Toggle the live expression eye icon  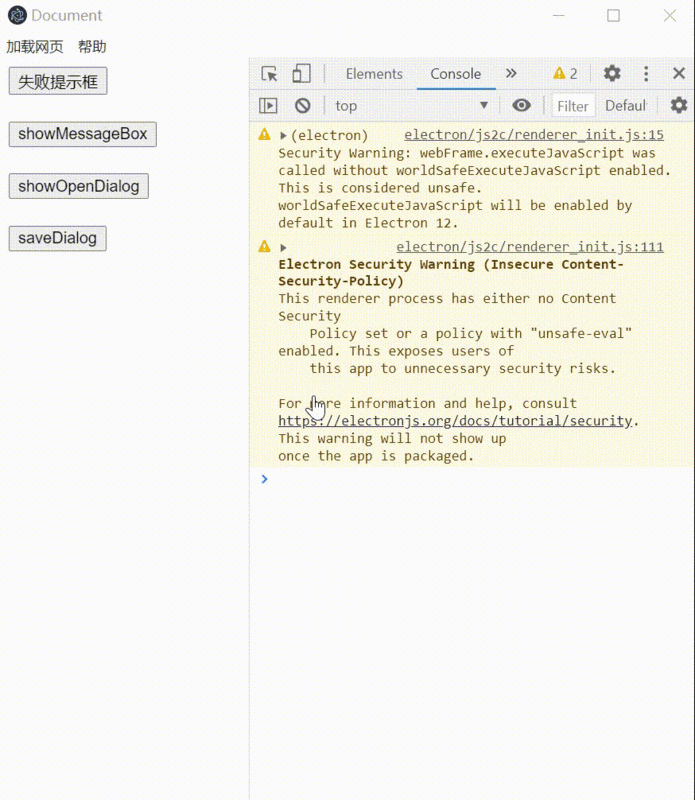pyautogui.click(x=522, y=106)
